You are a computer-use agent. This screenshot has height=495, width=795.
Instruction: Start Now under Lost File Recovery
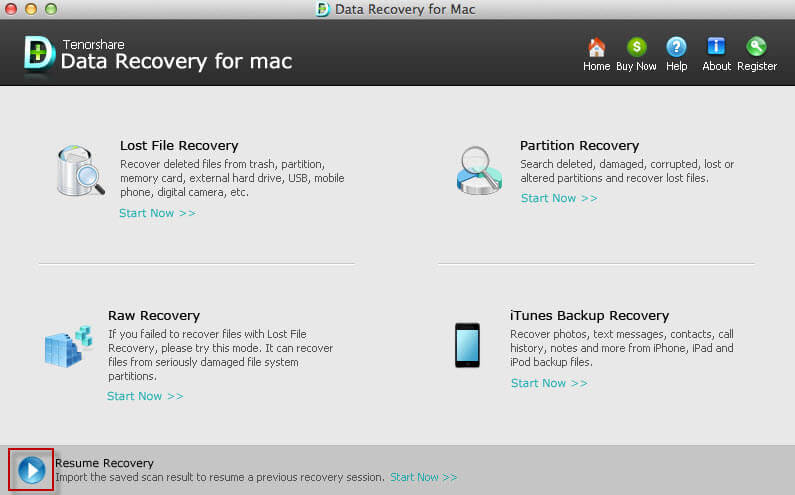click(157, 213)
